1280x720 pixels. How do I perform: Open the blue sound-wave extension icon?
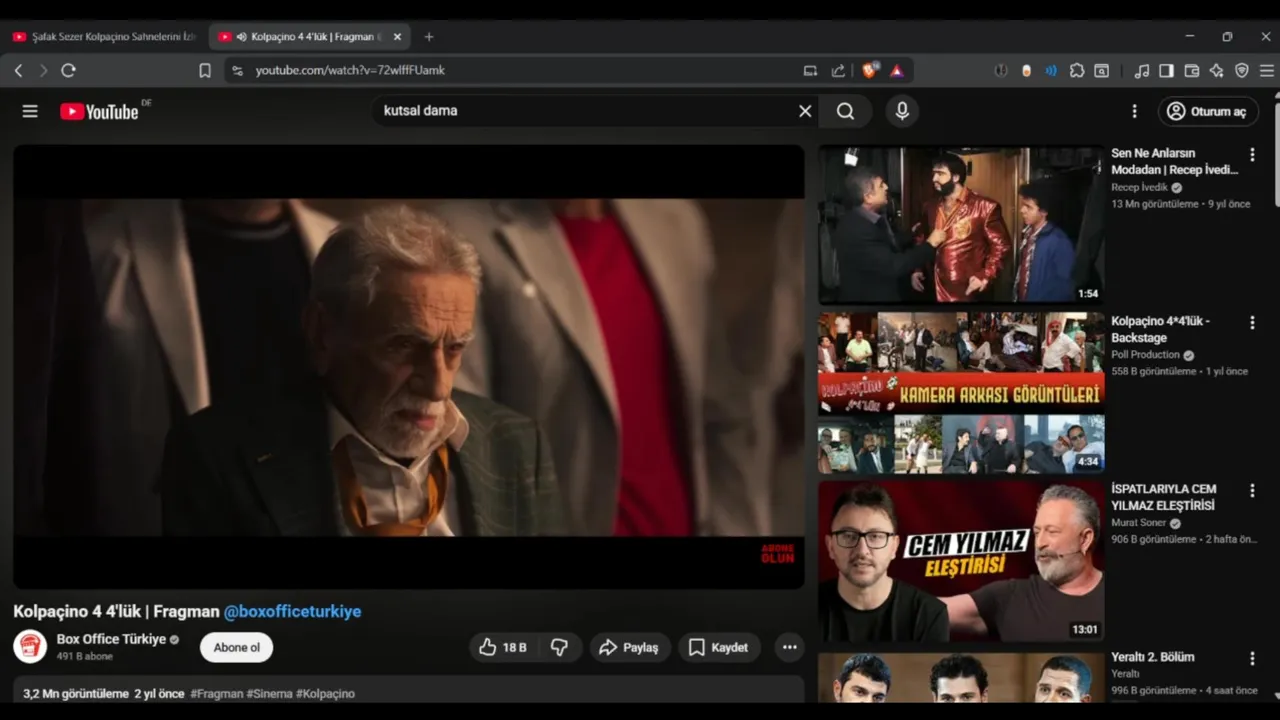pos(1051,71)
